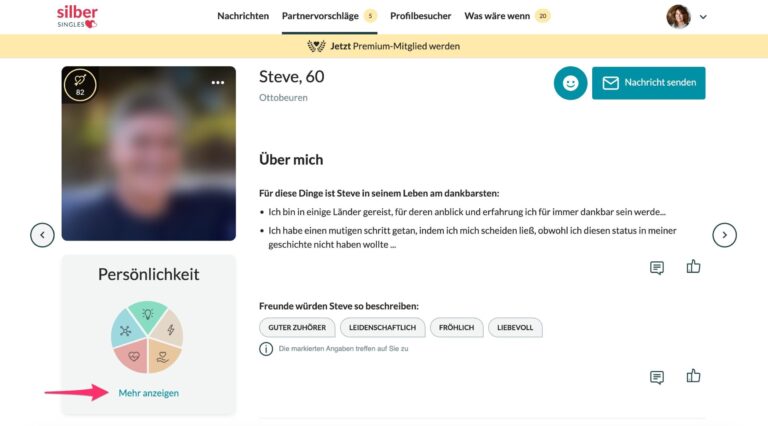
Task: Open the Profilbesucher tab
Action: (420, 16)
